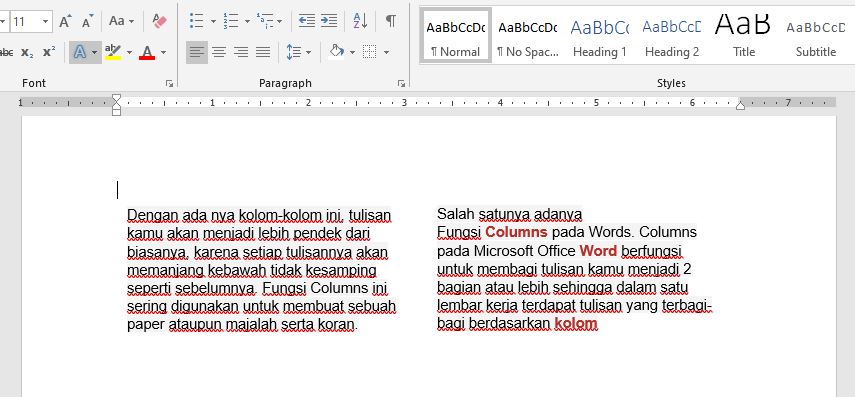The height and width of the screenshot is (397, 855).
Task: Open borders dropdown arrow
Action: tap(387, 52)
